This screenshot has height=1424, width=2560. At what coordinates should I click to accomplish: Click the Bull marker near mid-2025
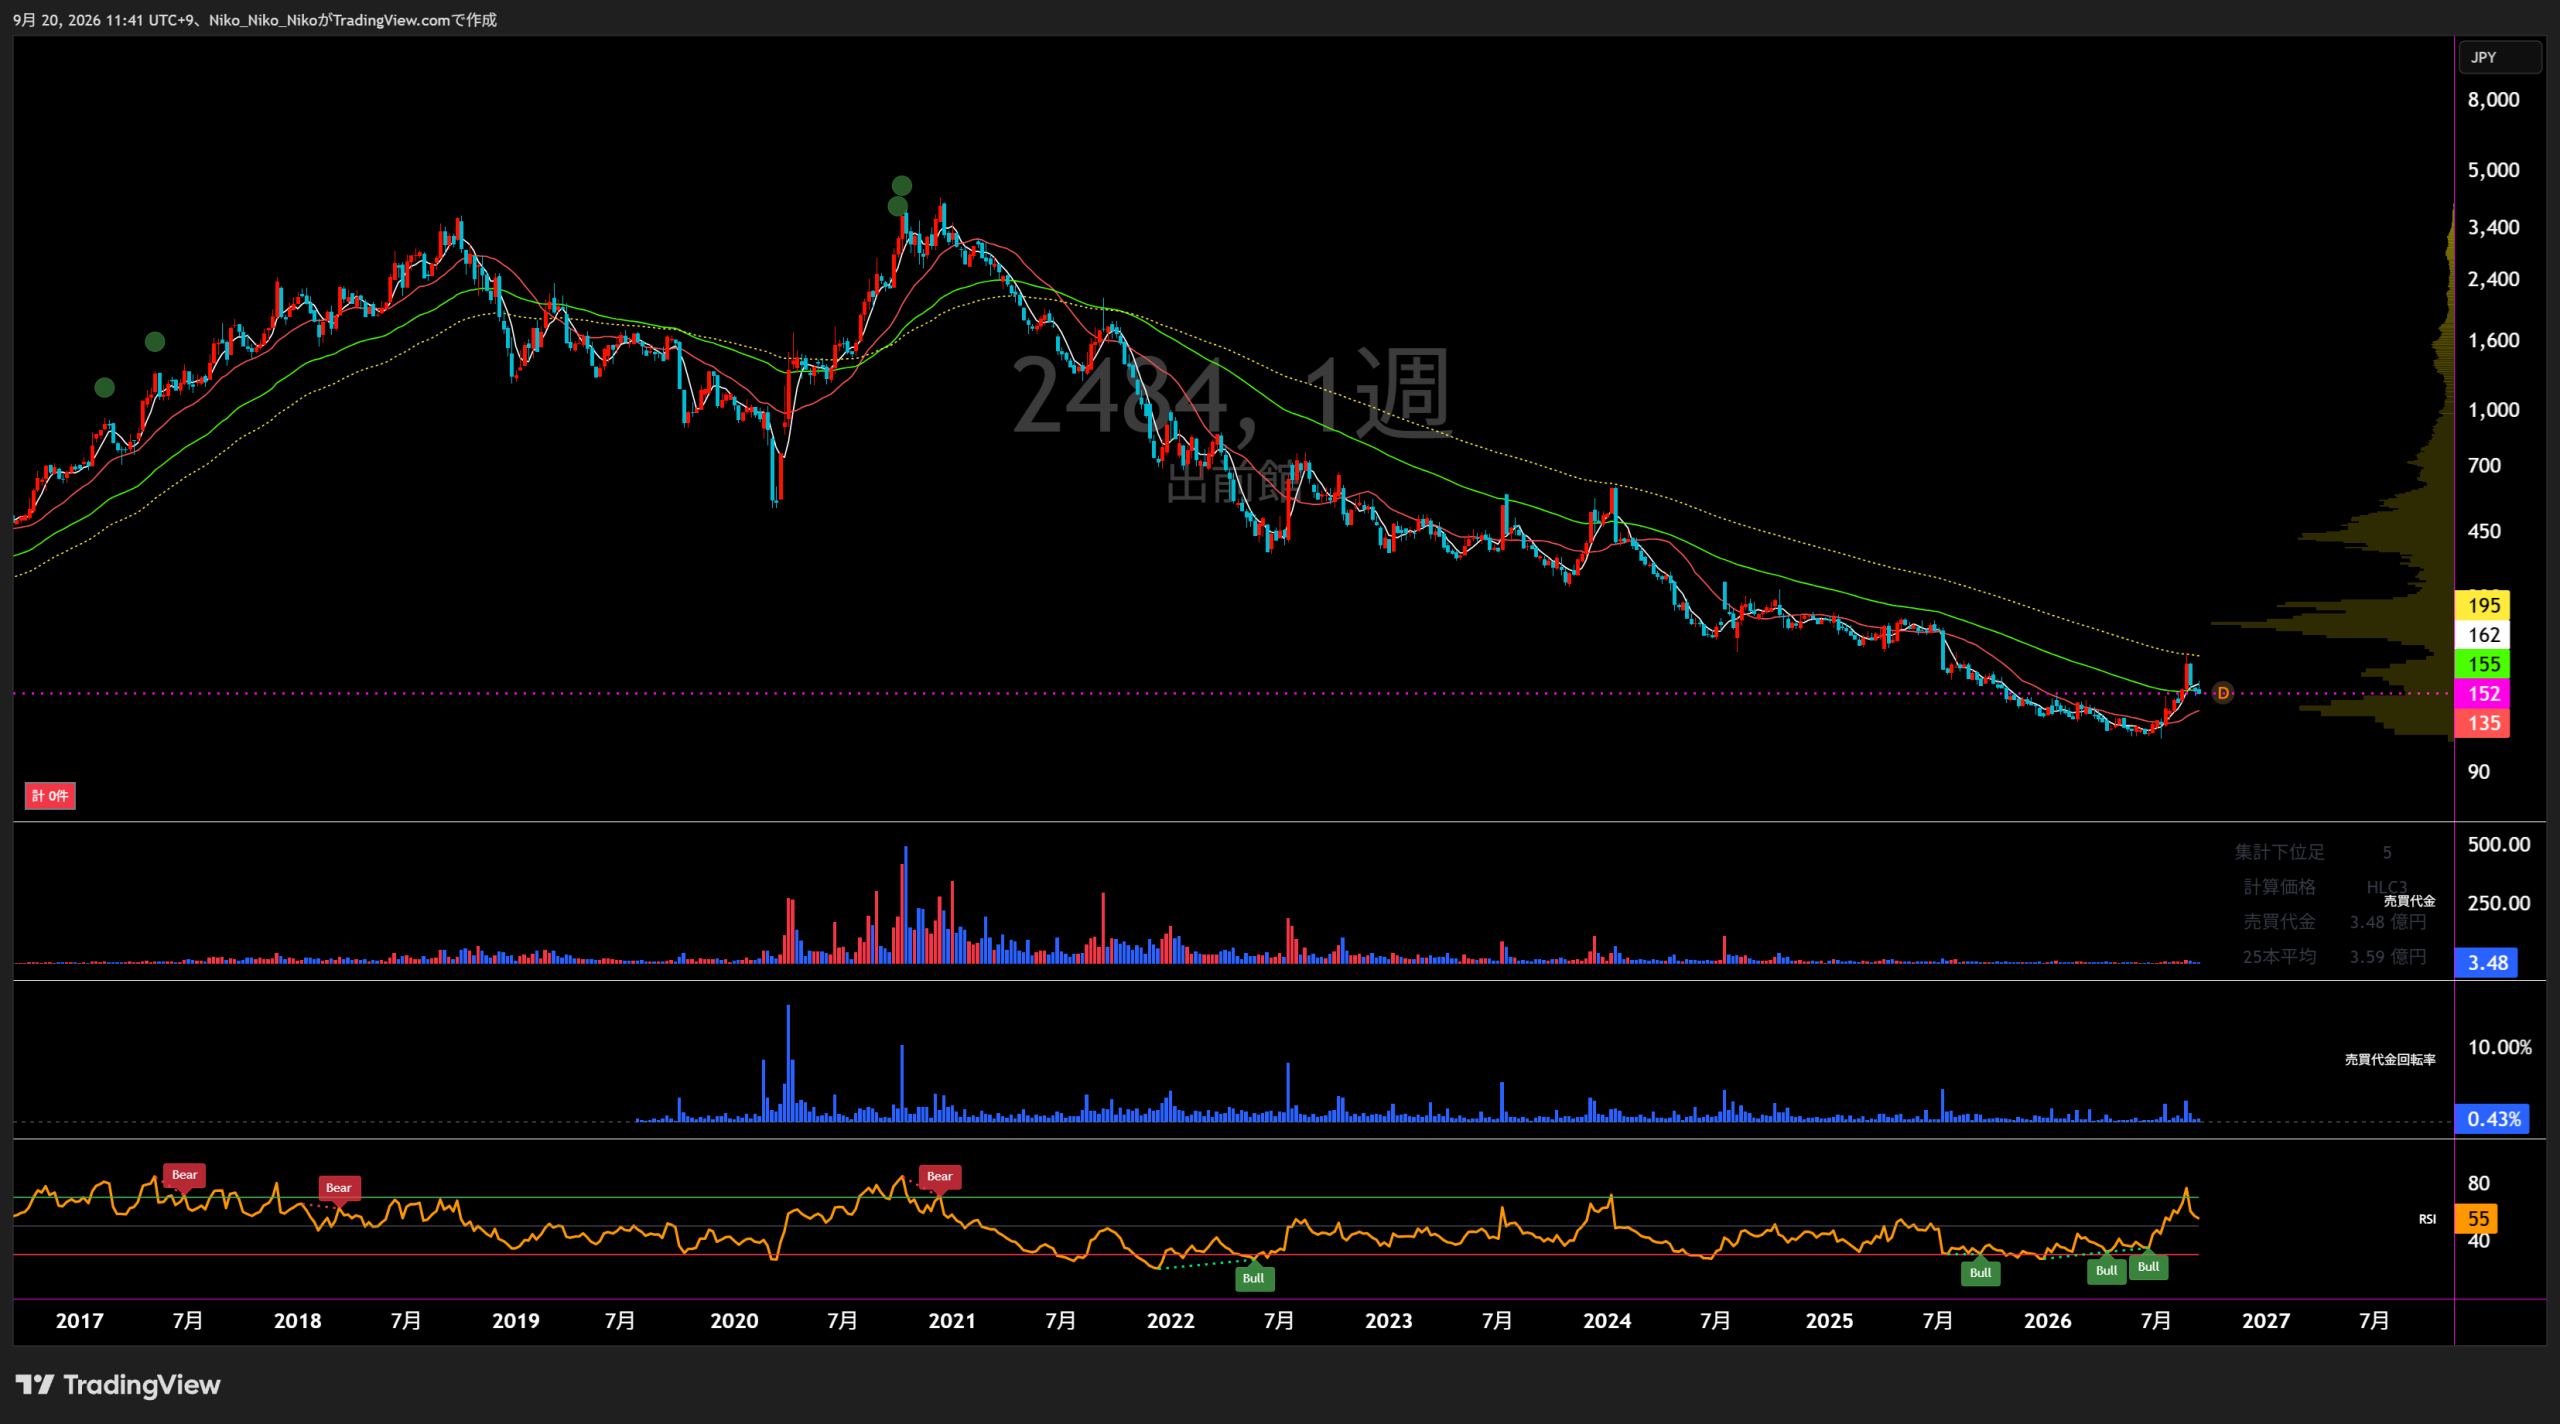click(x=1980, y=1272)
